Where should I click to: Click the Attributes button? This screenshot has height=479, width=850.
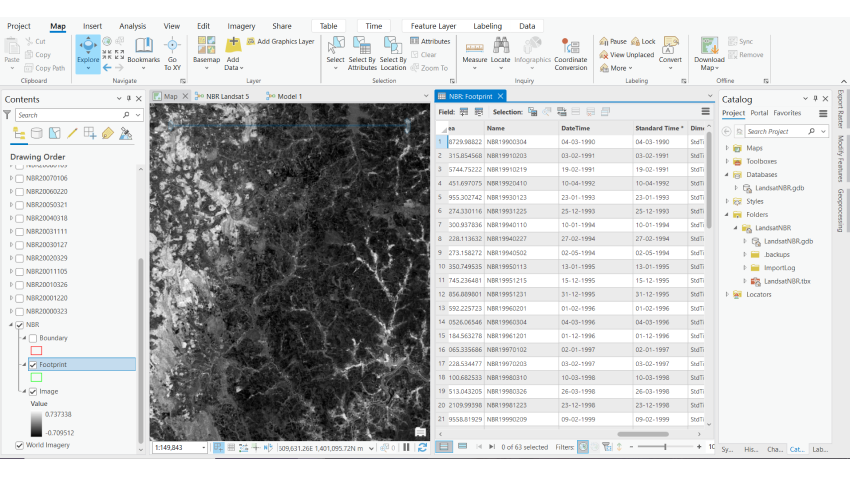click(430, 41)
